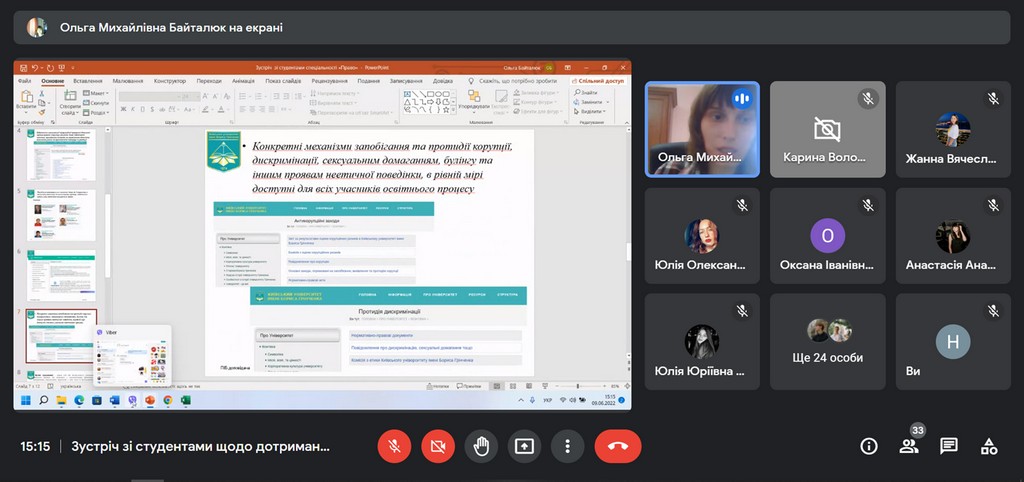
Task: Click the presenter avatar in top banner
Action: click(x=37, y=28)
